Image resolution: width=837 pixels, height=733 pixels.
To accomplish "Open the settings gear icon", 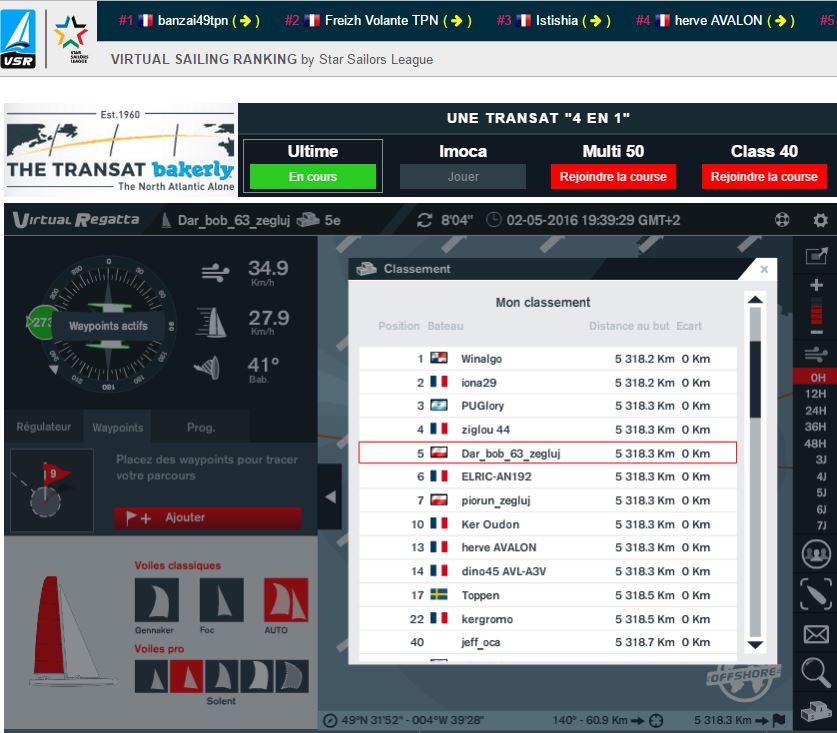I will (820, 220).
